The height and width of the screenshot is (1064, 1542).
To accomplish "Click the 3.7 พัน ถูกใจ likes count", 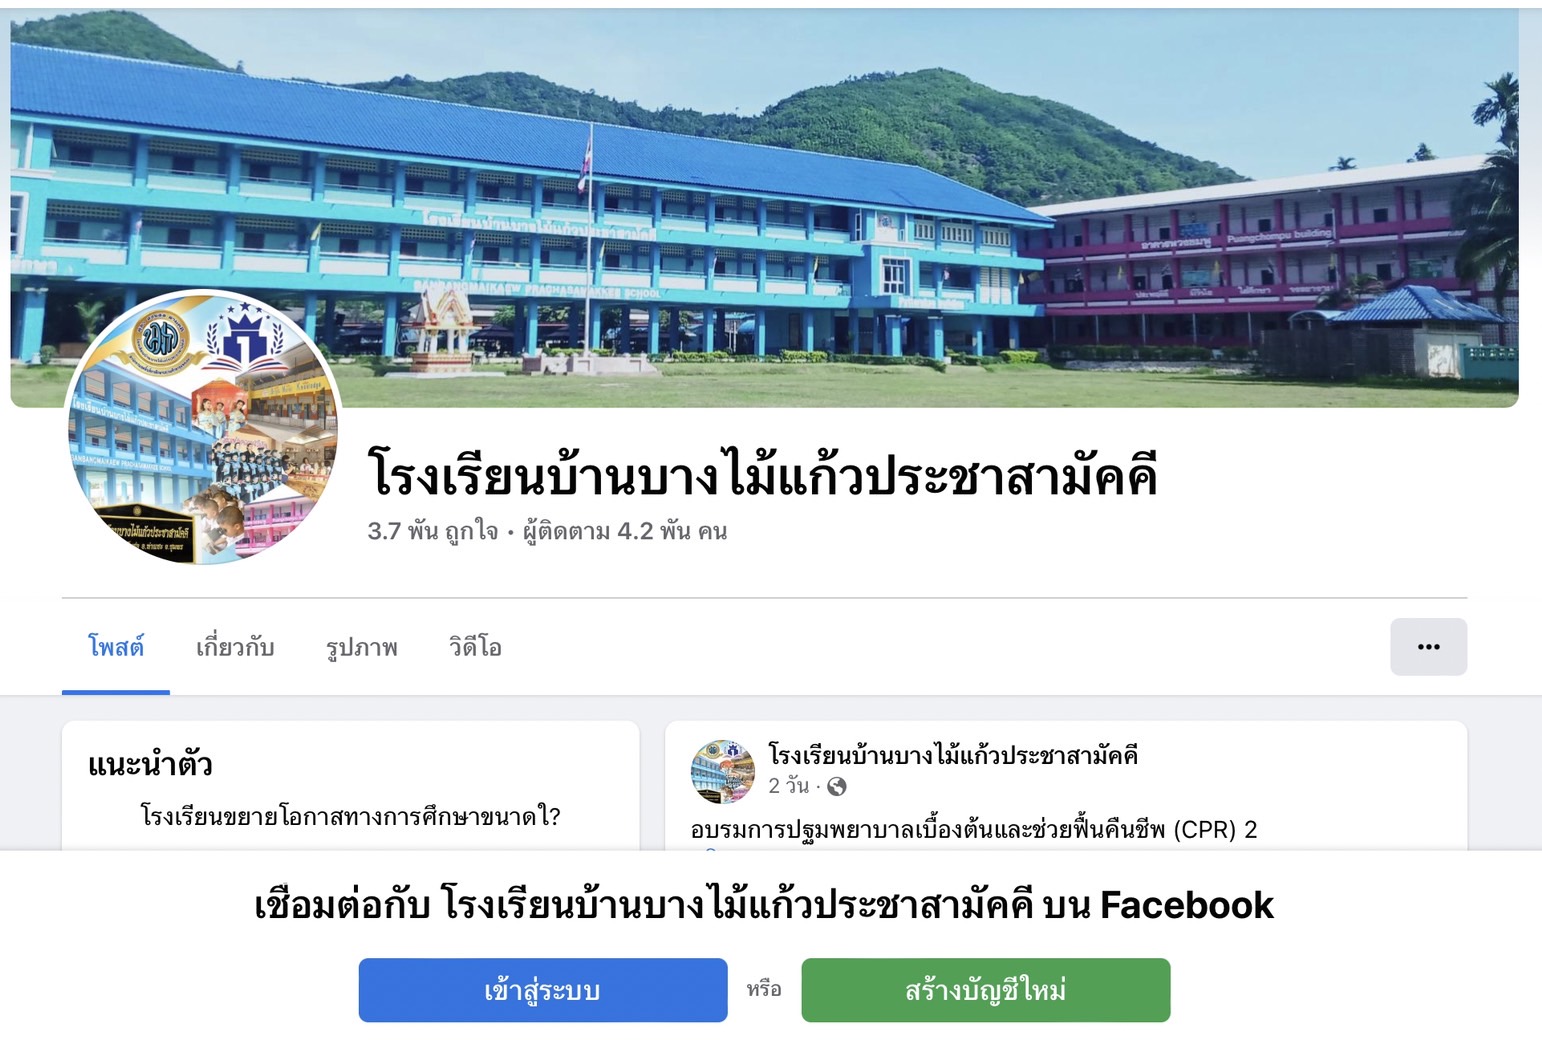I will (x=432, y=531).
